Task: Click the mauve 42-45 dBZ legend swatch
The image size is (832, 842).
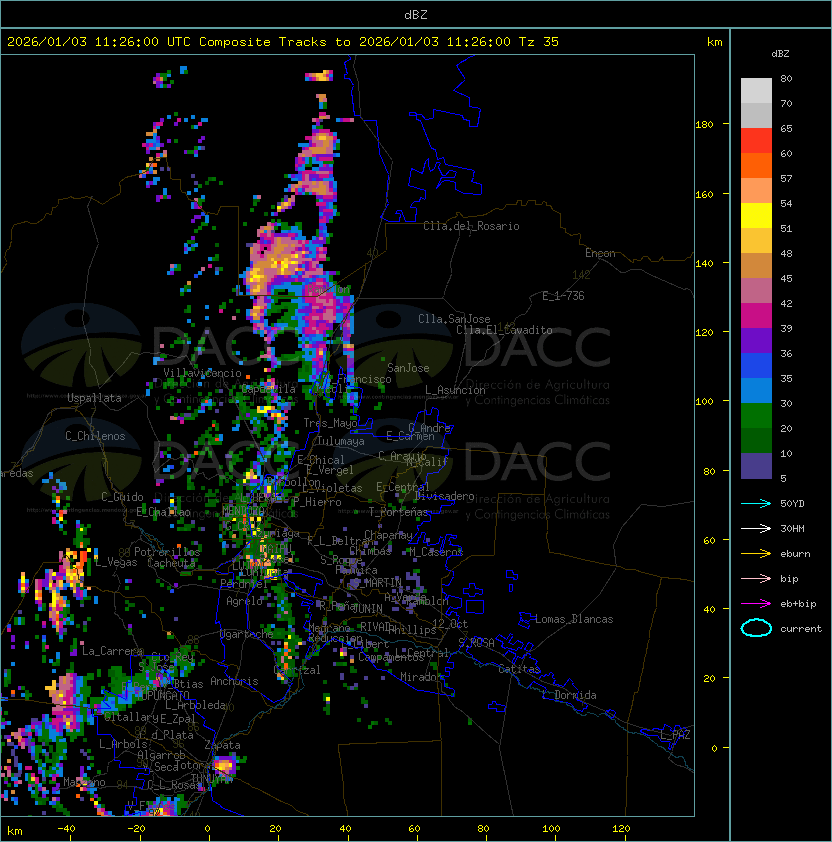Action: point(756,291)
